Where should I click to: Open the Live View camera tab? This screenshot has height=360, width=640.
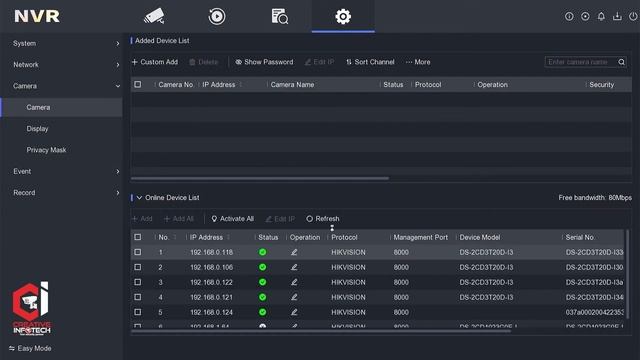tap(154, 16)
